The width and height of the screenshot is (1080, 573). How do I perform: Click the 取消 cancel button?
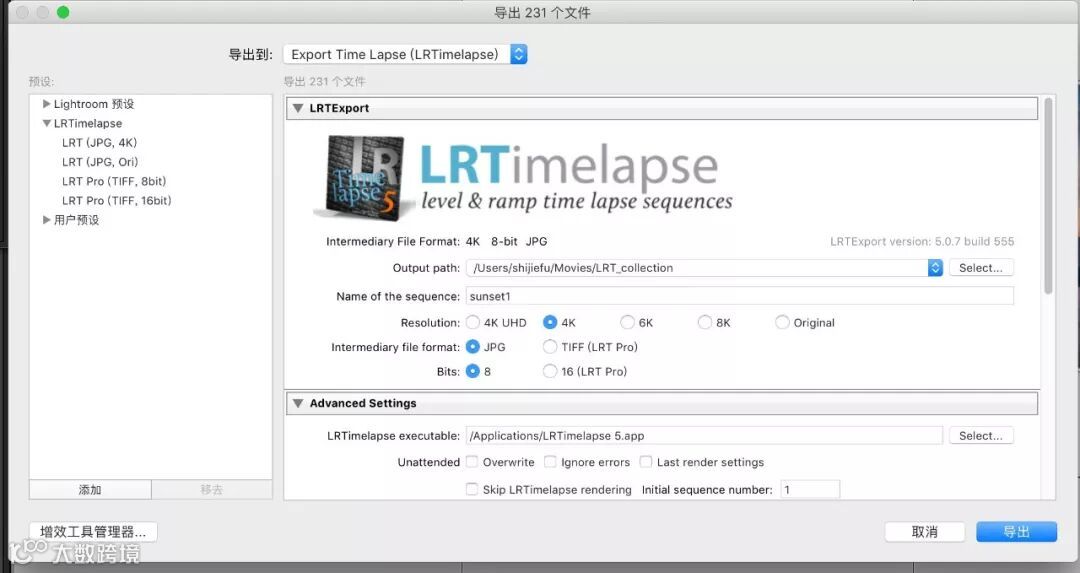(x=924, y=532)
